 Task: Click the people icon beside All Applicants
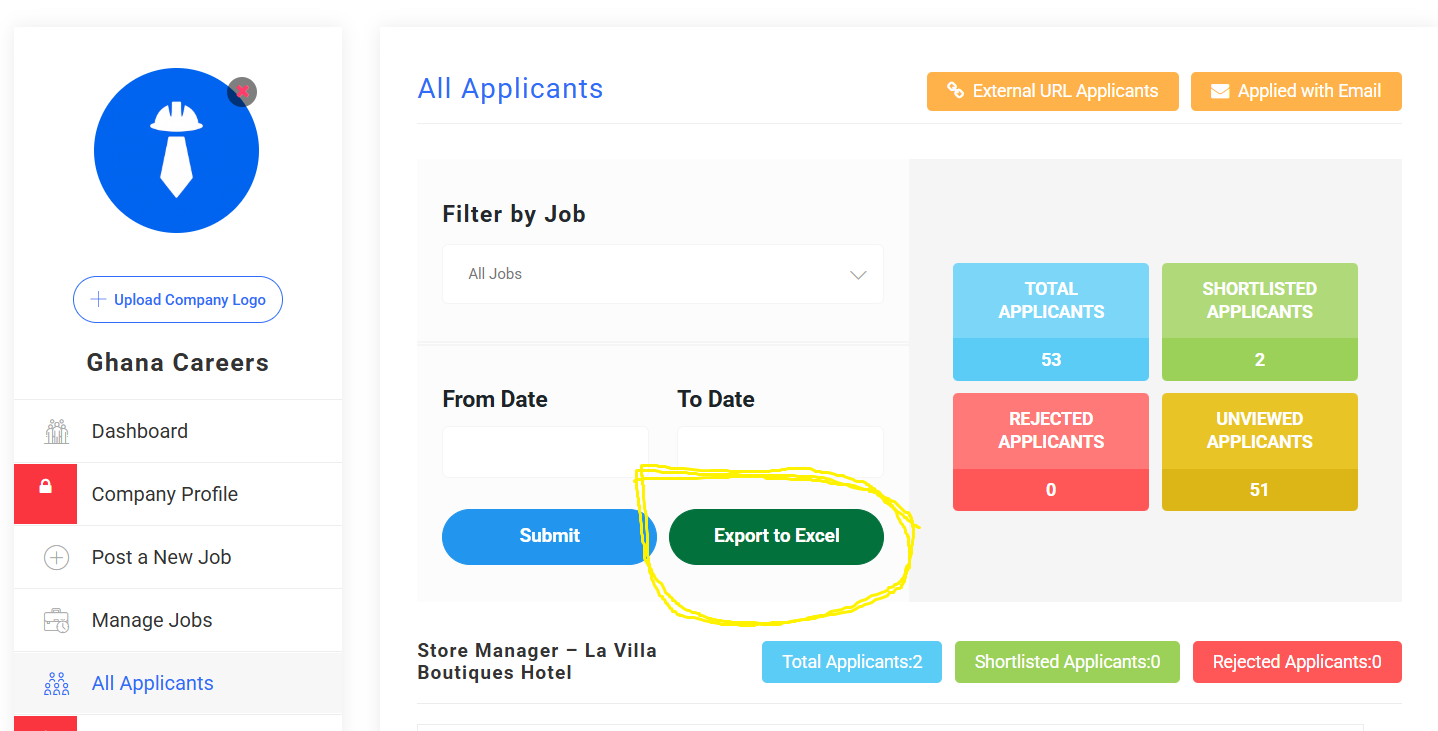pos(56,683)
